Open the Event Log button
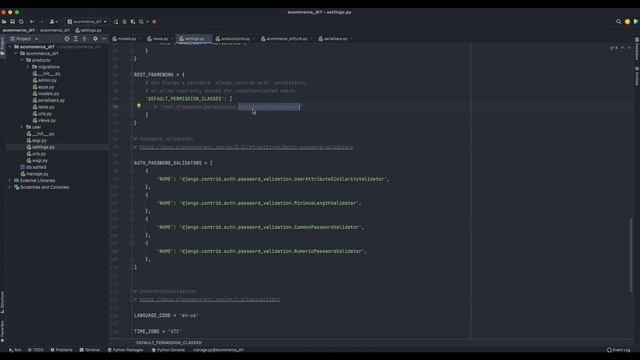Viewport: 640px width, 360px height. coord(619,350)
